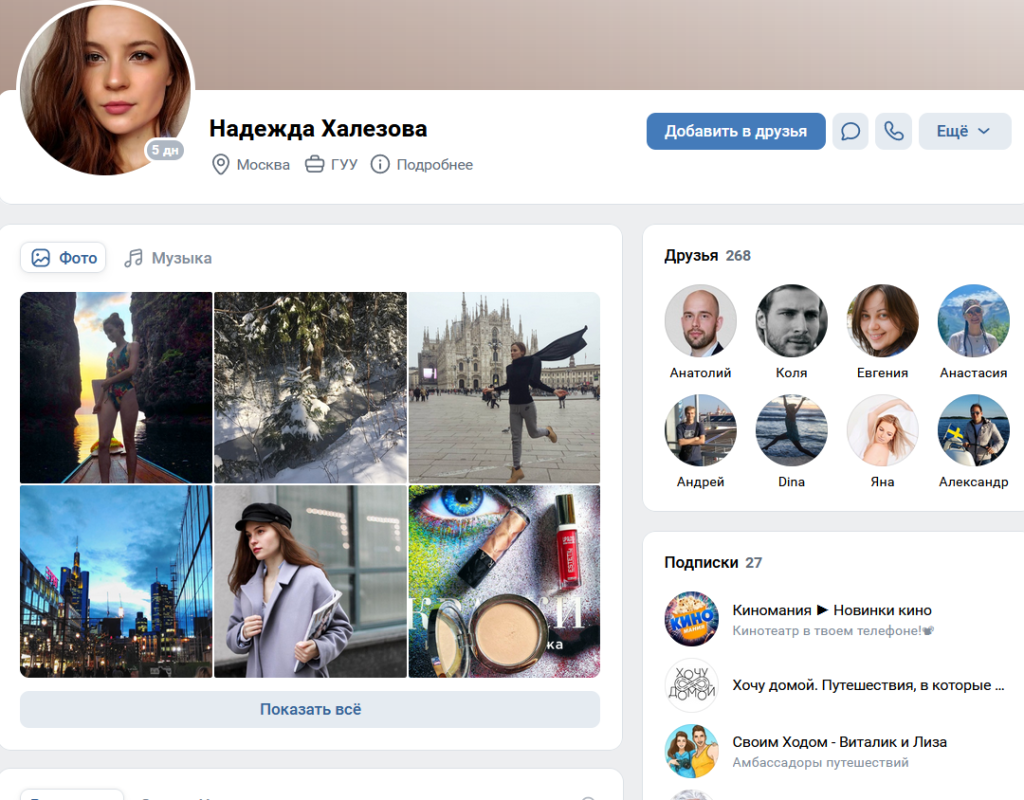
Task: Open the Подписки 27 subscriptions list
Action: 713,562
